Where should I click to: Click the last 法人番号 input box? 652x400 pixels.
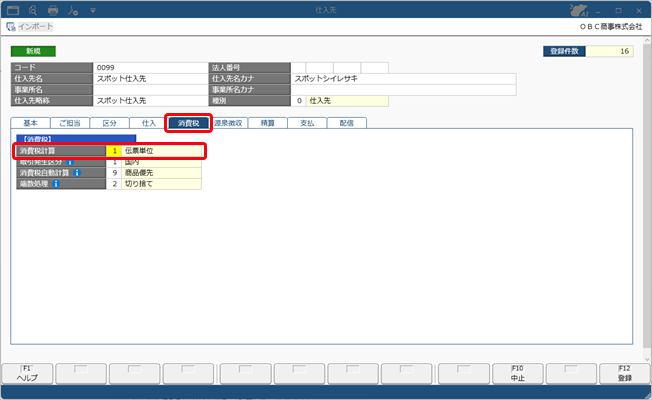[x=374, y=67]
